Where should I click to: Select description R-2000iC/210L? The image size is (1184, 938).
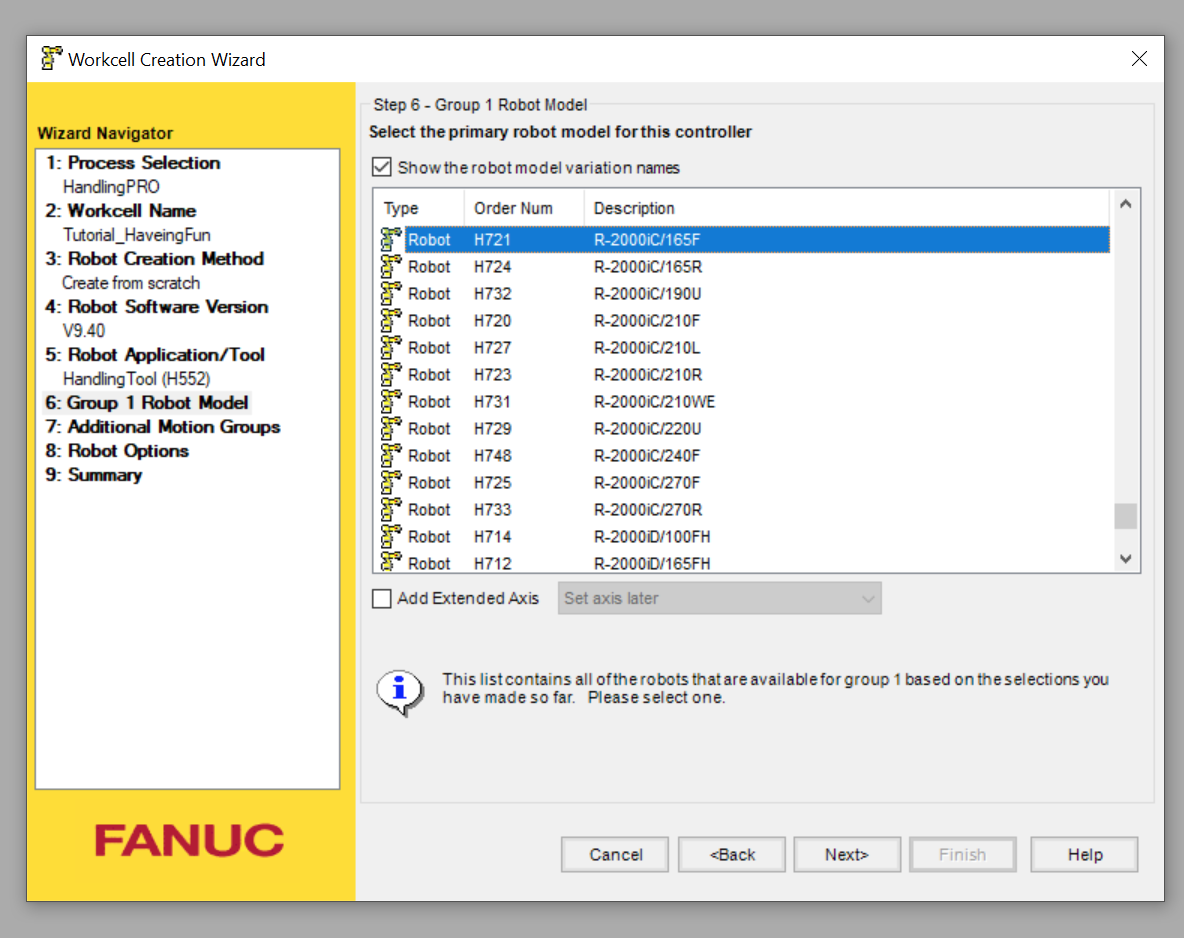coord(646,348)
